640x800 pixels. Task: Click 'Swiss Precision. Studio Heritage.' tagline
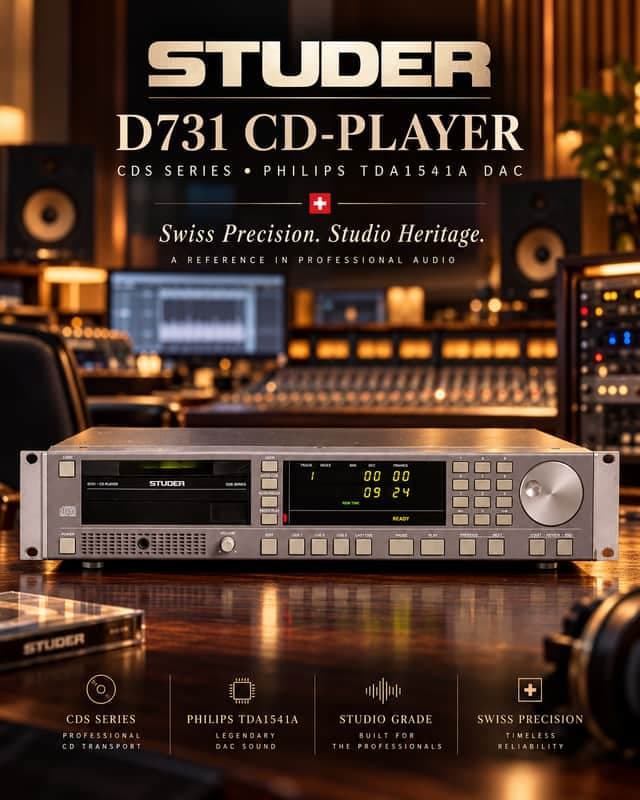pyautogui.click(x=322, y=234)
